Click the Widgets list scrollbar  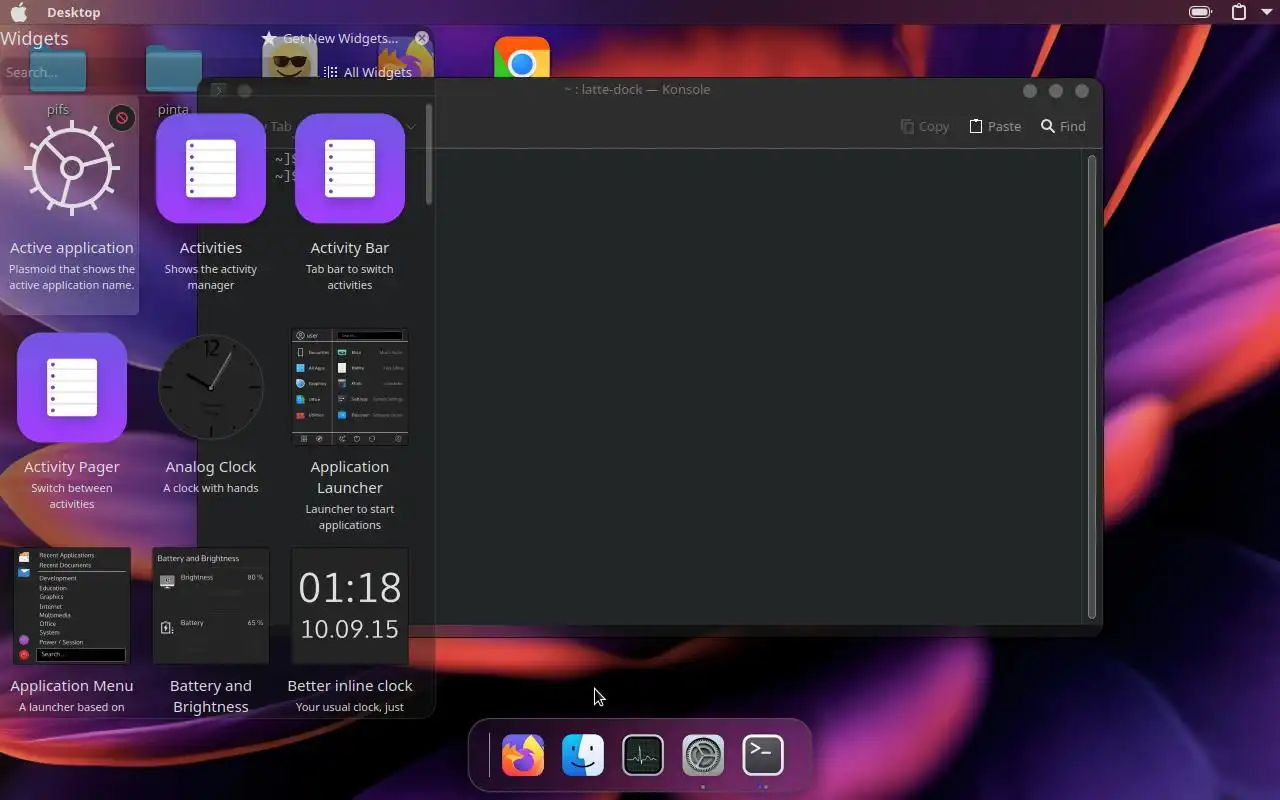tap(429, 155)
